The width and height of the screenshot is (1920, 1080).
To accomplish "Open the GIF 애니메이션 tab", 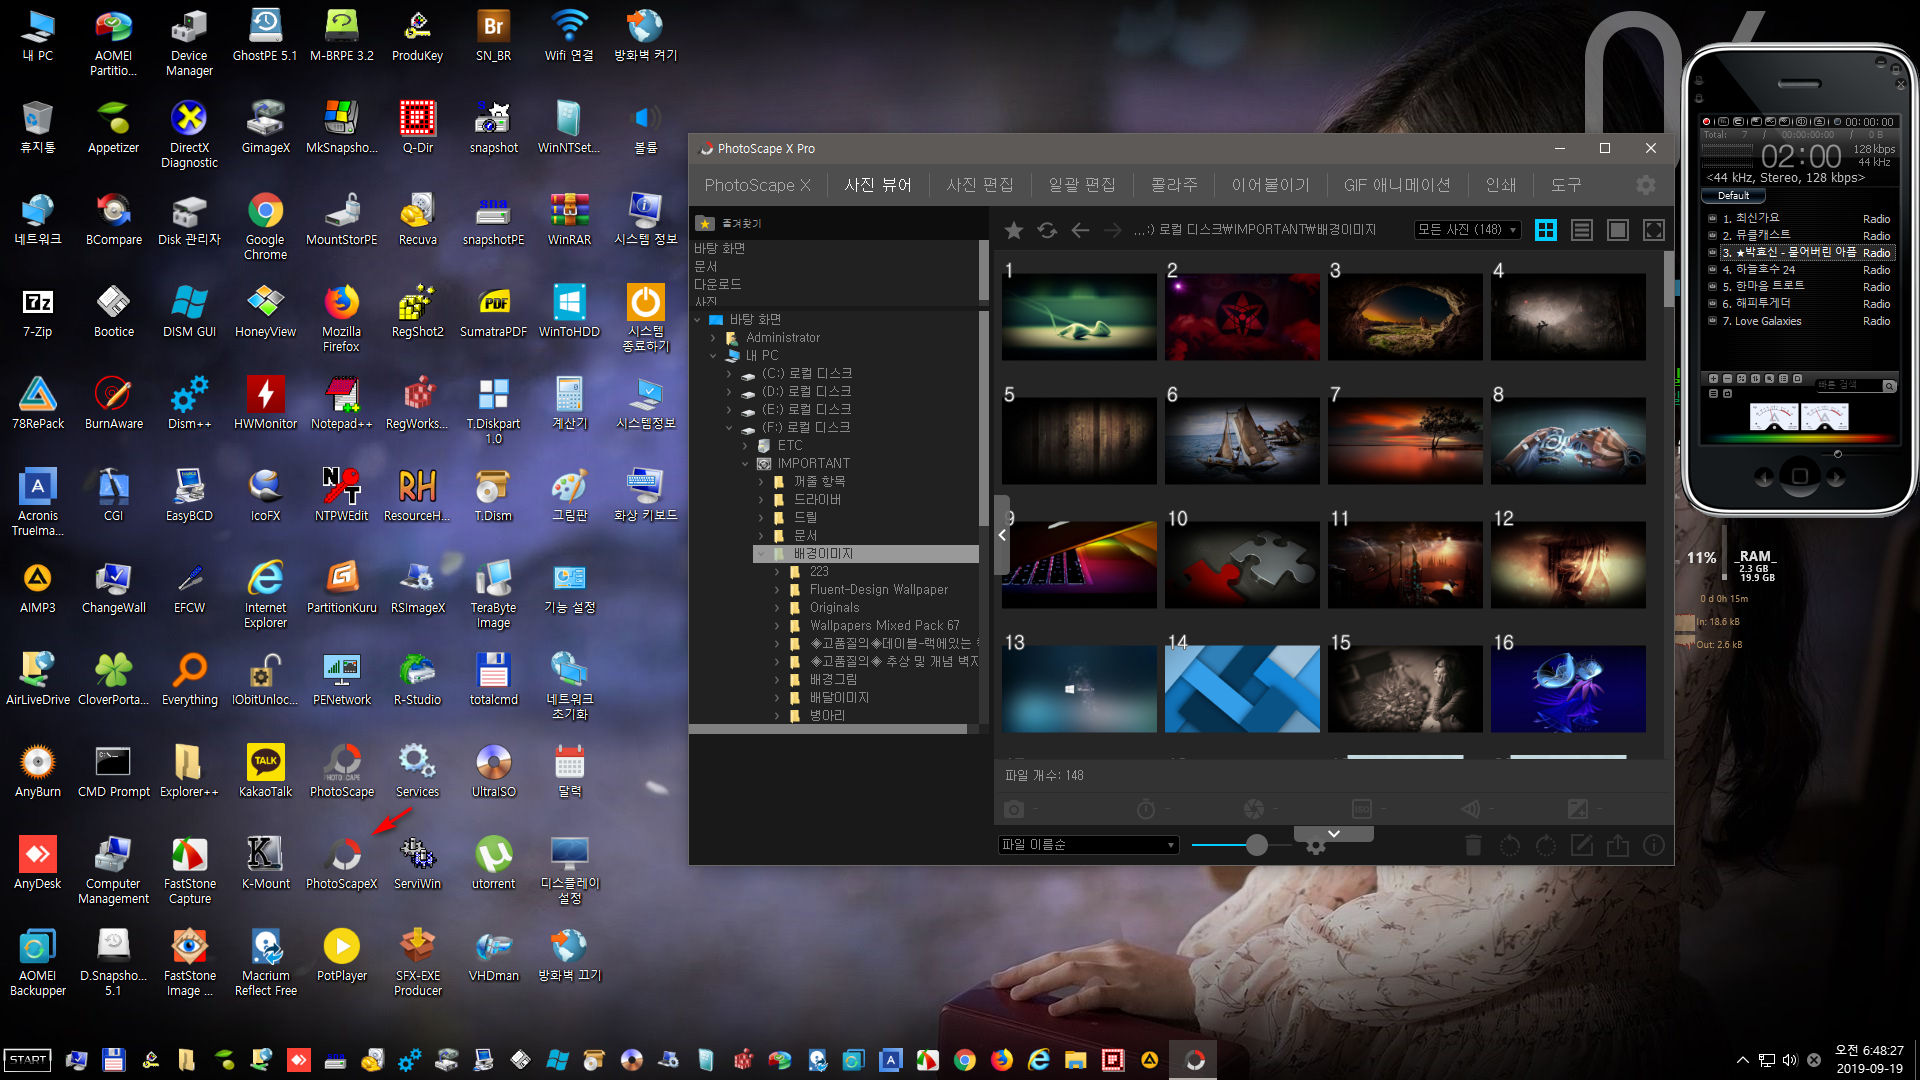I will point(1396,185).
